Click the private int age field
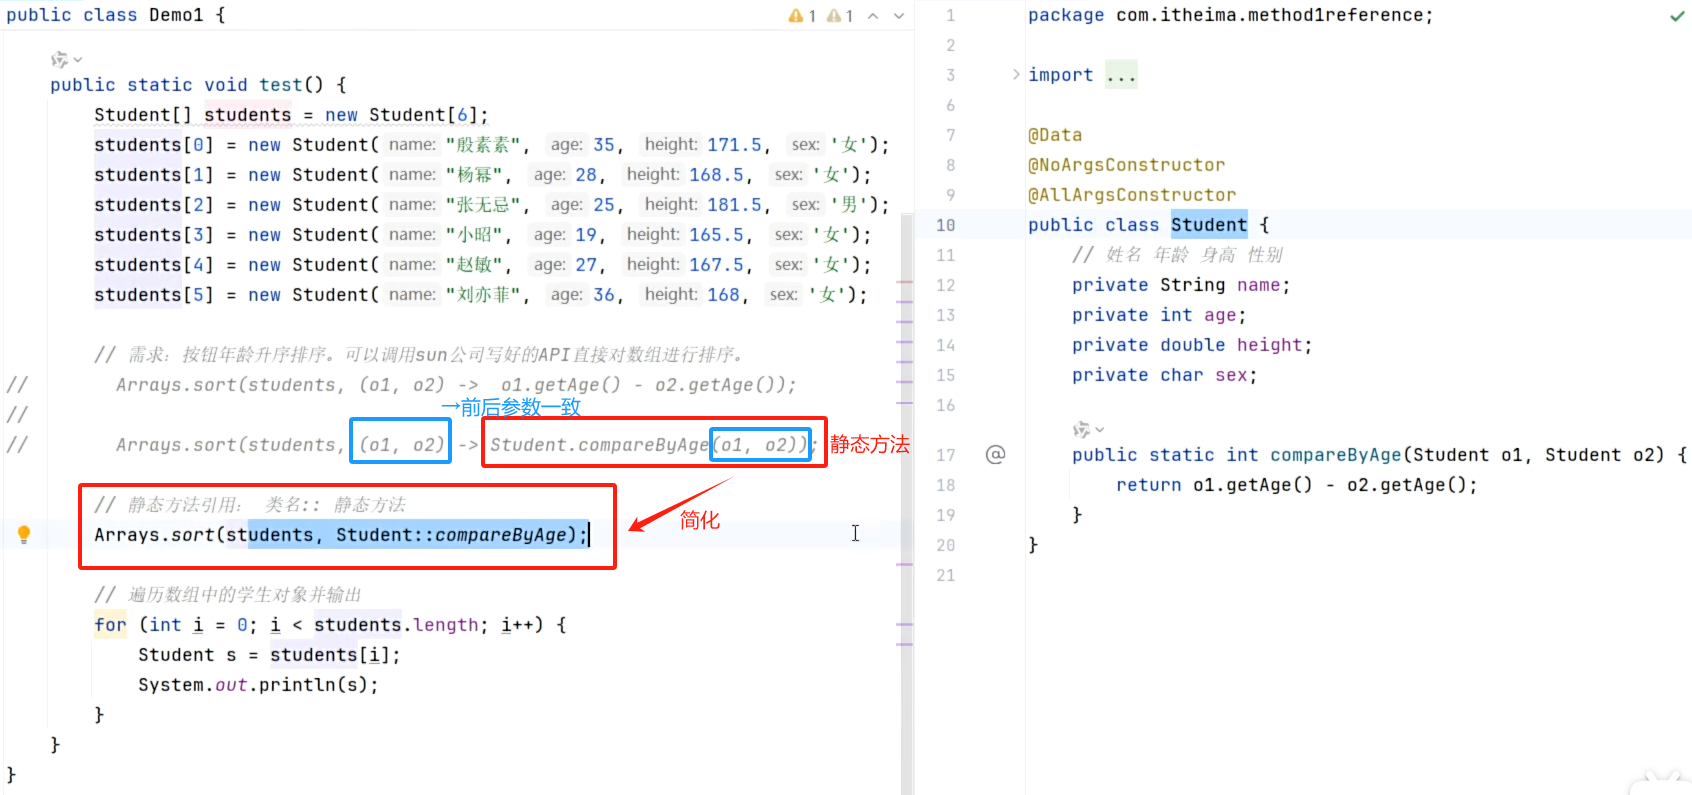Screen dimensions: 1692x795 tap(1159, 315)
